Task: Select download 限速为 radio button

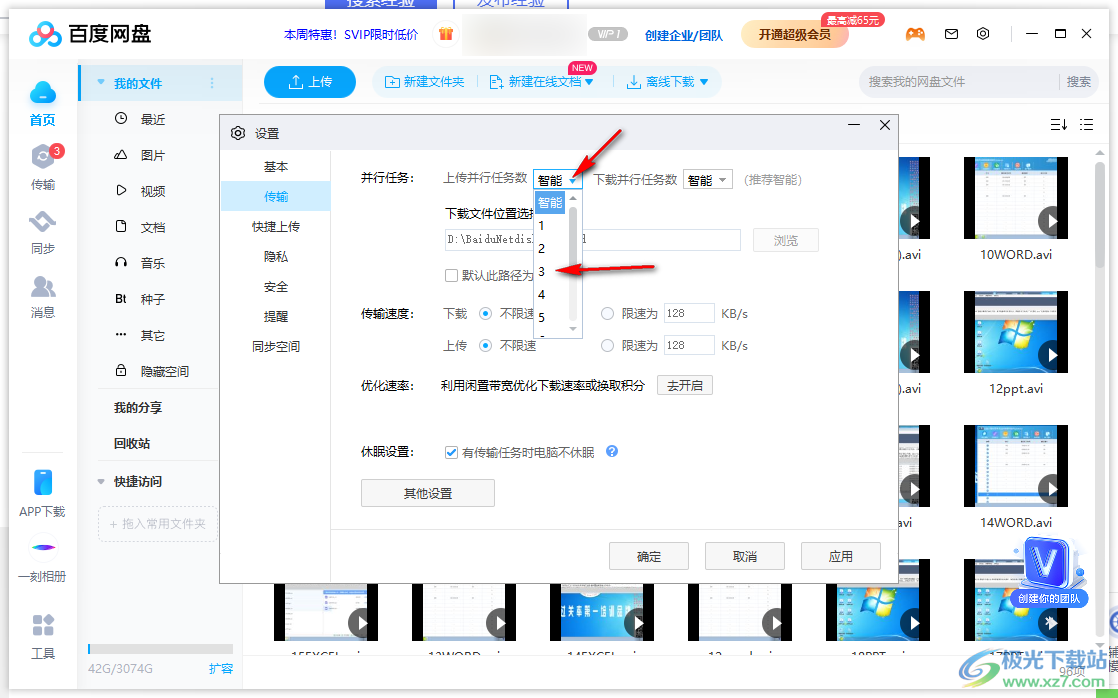Action: [x=607, y=314]
